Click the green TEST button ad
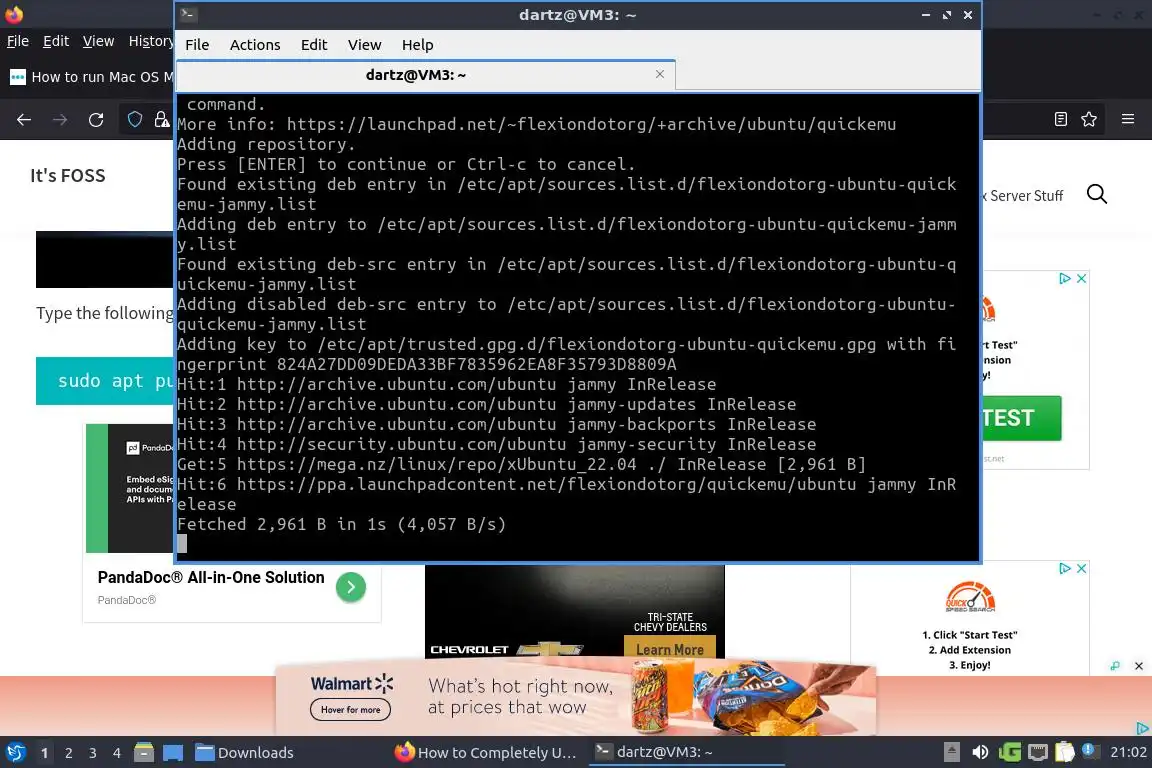This screenshot has height=768, width=1152. (x=1022, y=418)
